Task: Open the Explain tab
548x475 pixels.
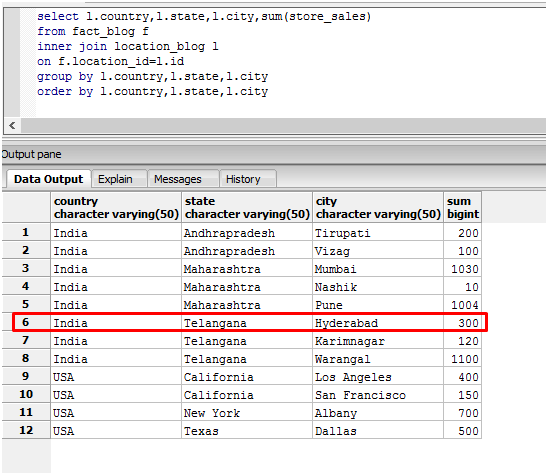Action: click(x=119, y=179)
